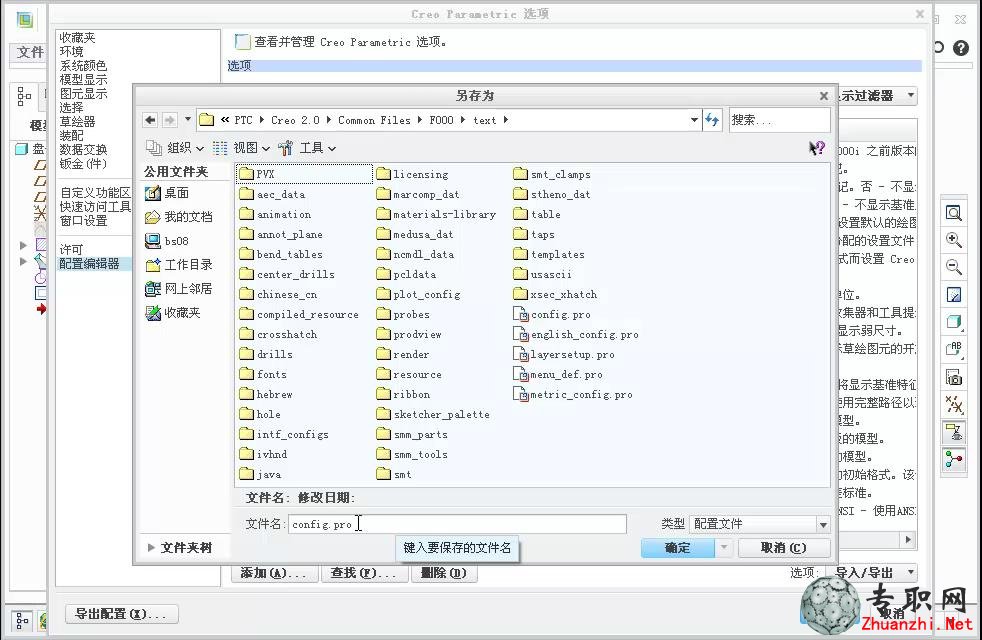Select 模型显示 in the options category list
The width and height of the screenshot is (982, 640).
[83, 80]
